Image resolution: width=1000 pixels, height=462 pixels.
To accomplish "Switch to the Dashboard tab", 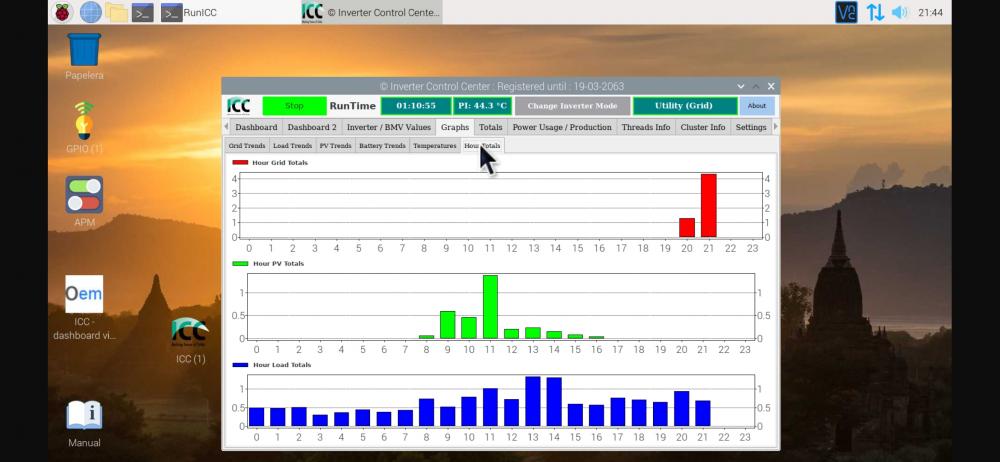I will point(256,127).
